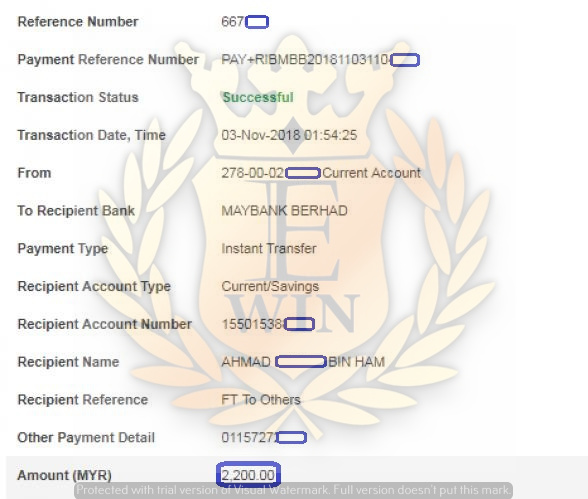Screen dimensions: 588x499
Task: Click the circled amount 2,200.00
Action: [248, 475]
